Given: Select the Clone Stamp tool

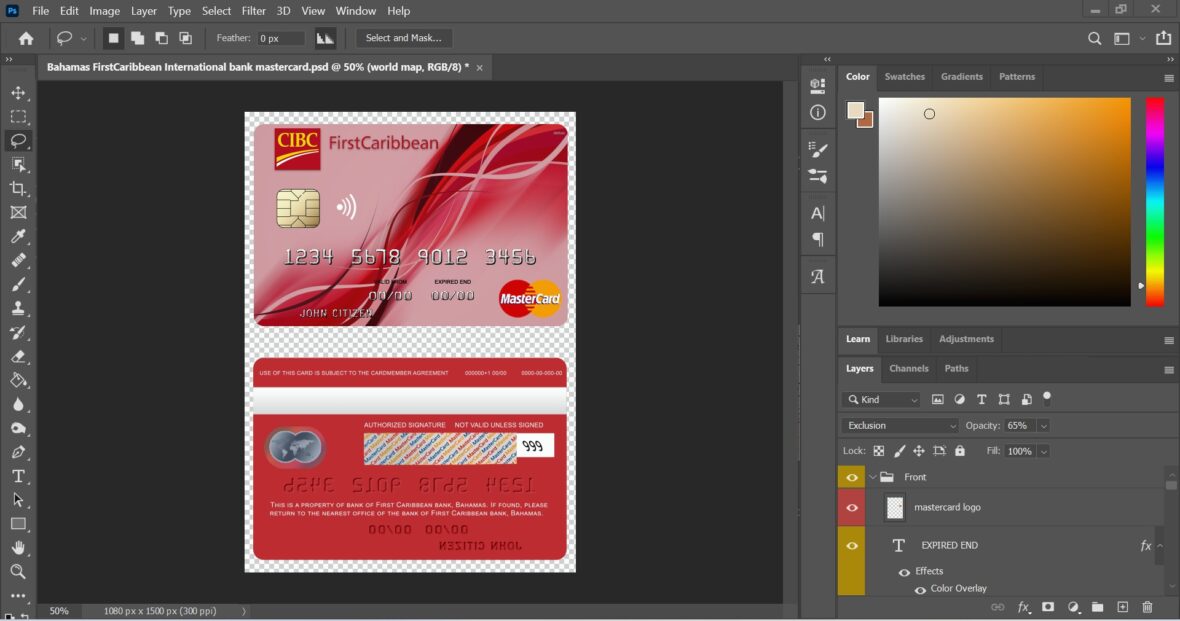Looking at the screenshot, I should 18,309.
